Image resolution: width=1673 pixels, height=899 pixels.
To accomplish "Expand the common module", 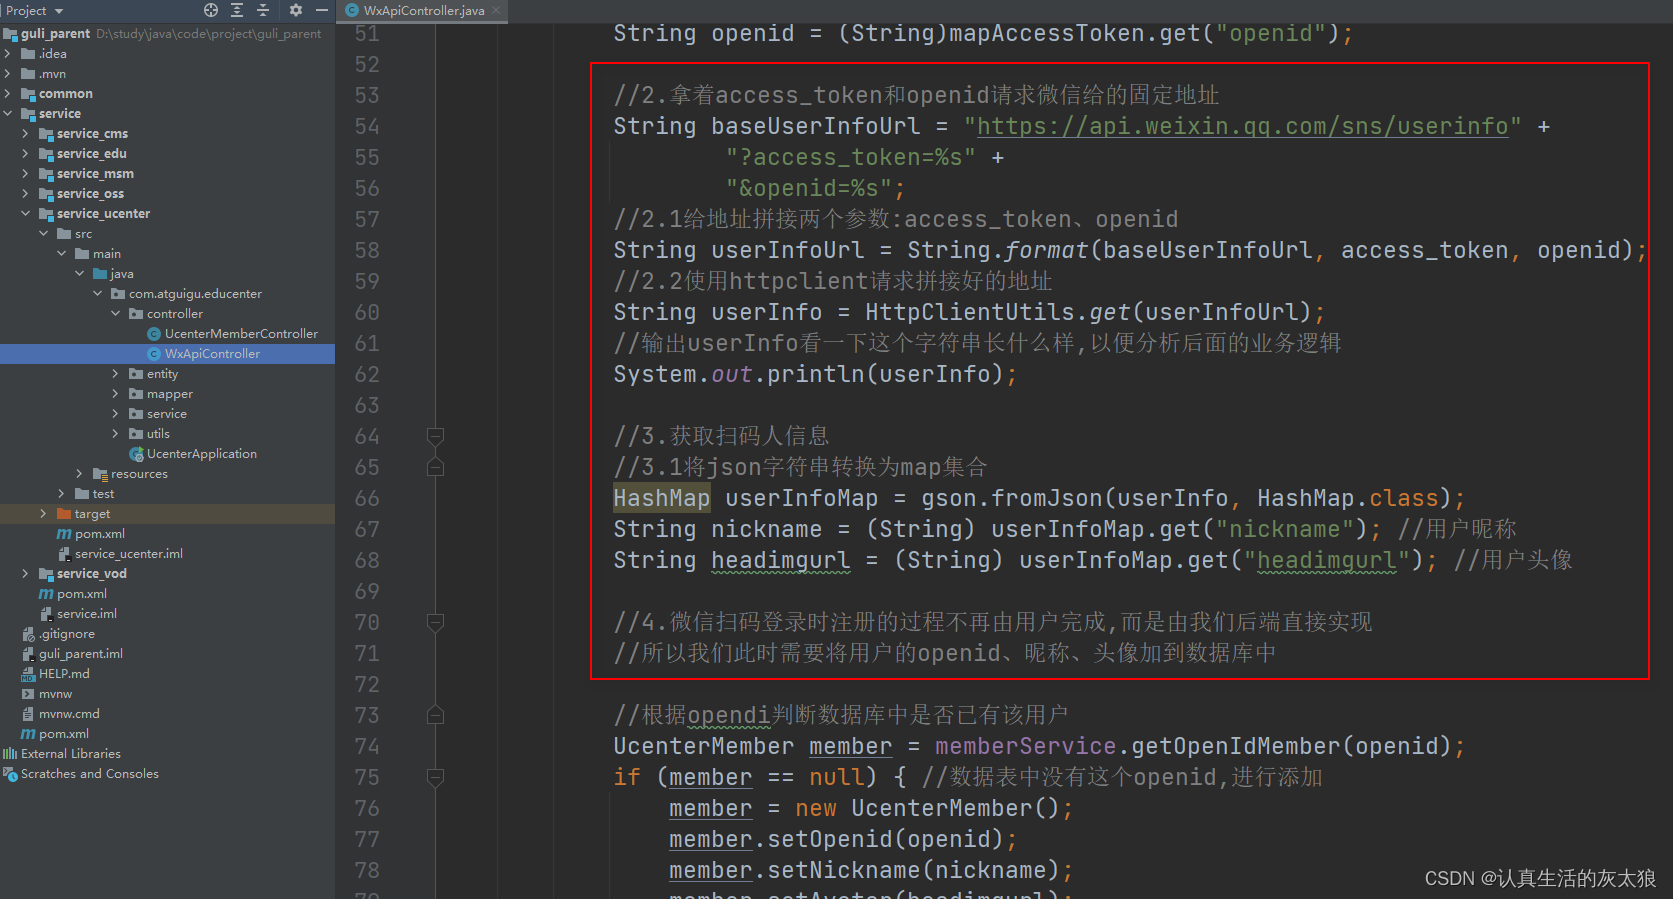I will pyautogui.click(x=8, y=94).
